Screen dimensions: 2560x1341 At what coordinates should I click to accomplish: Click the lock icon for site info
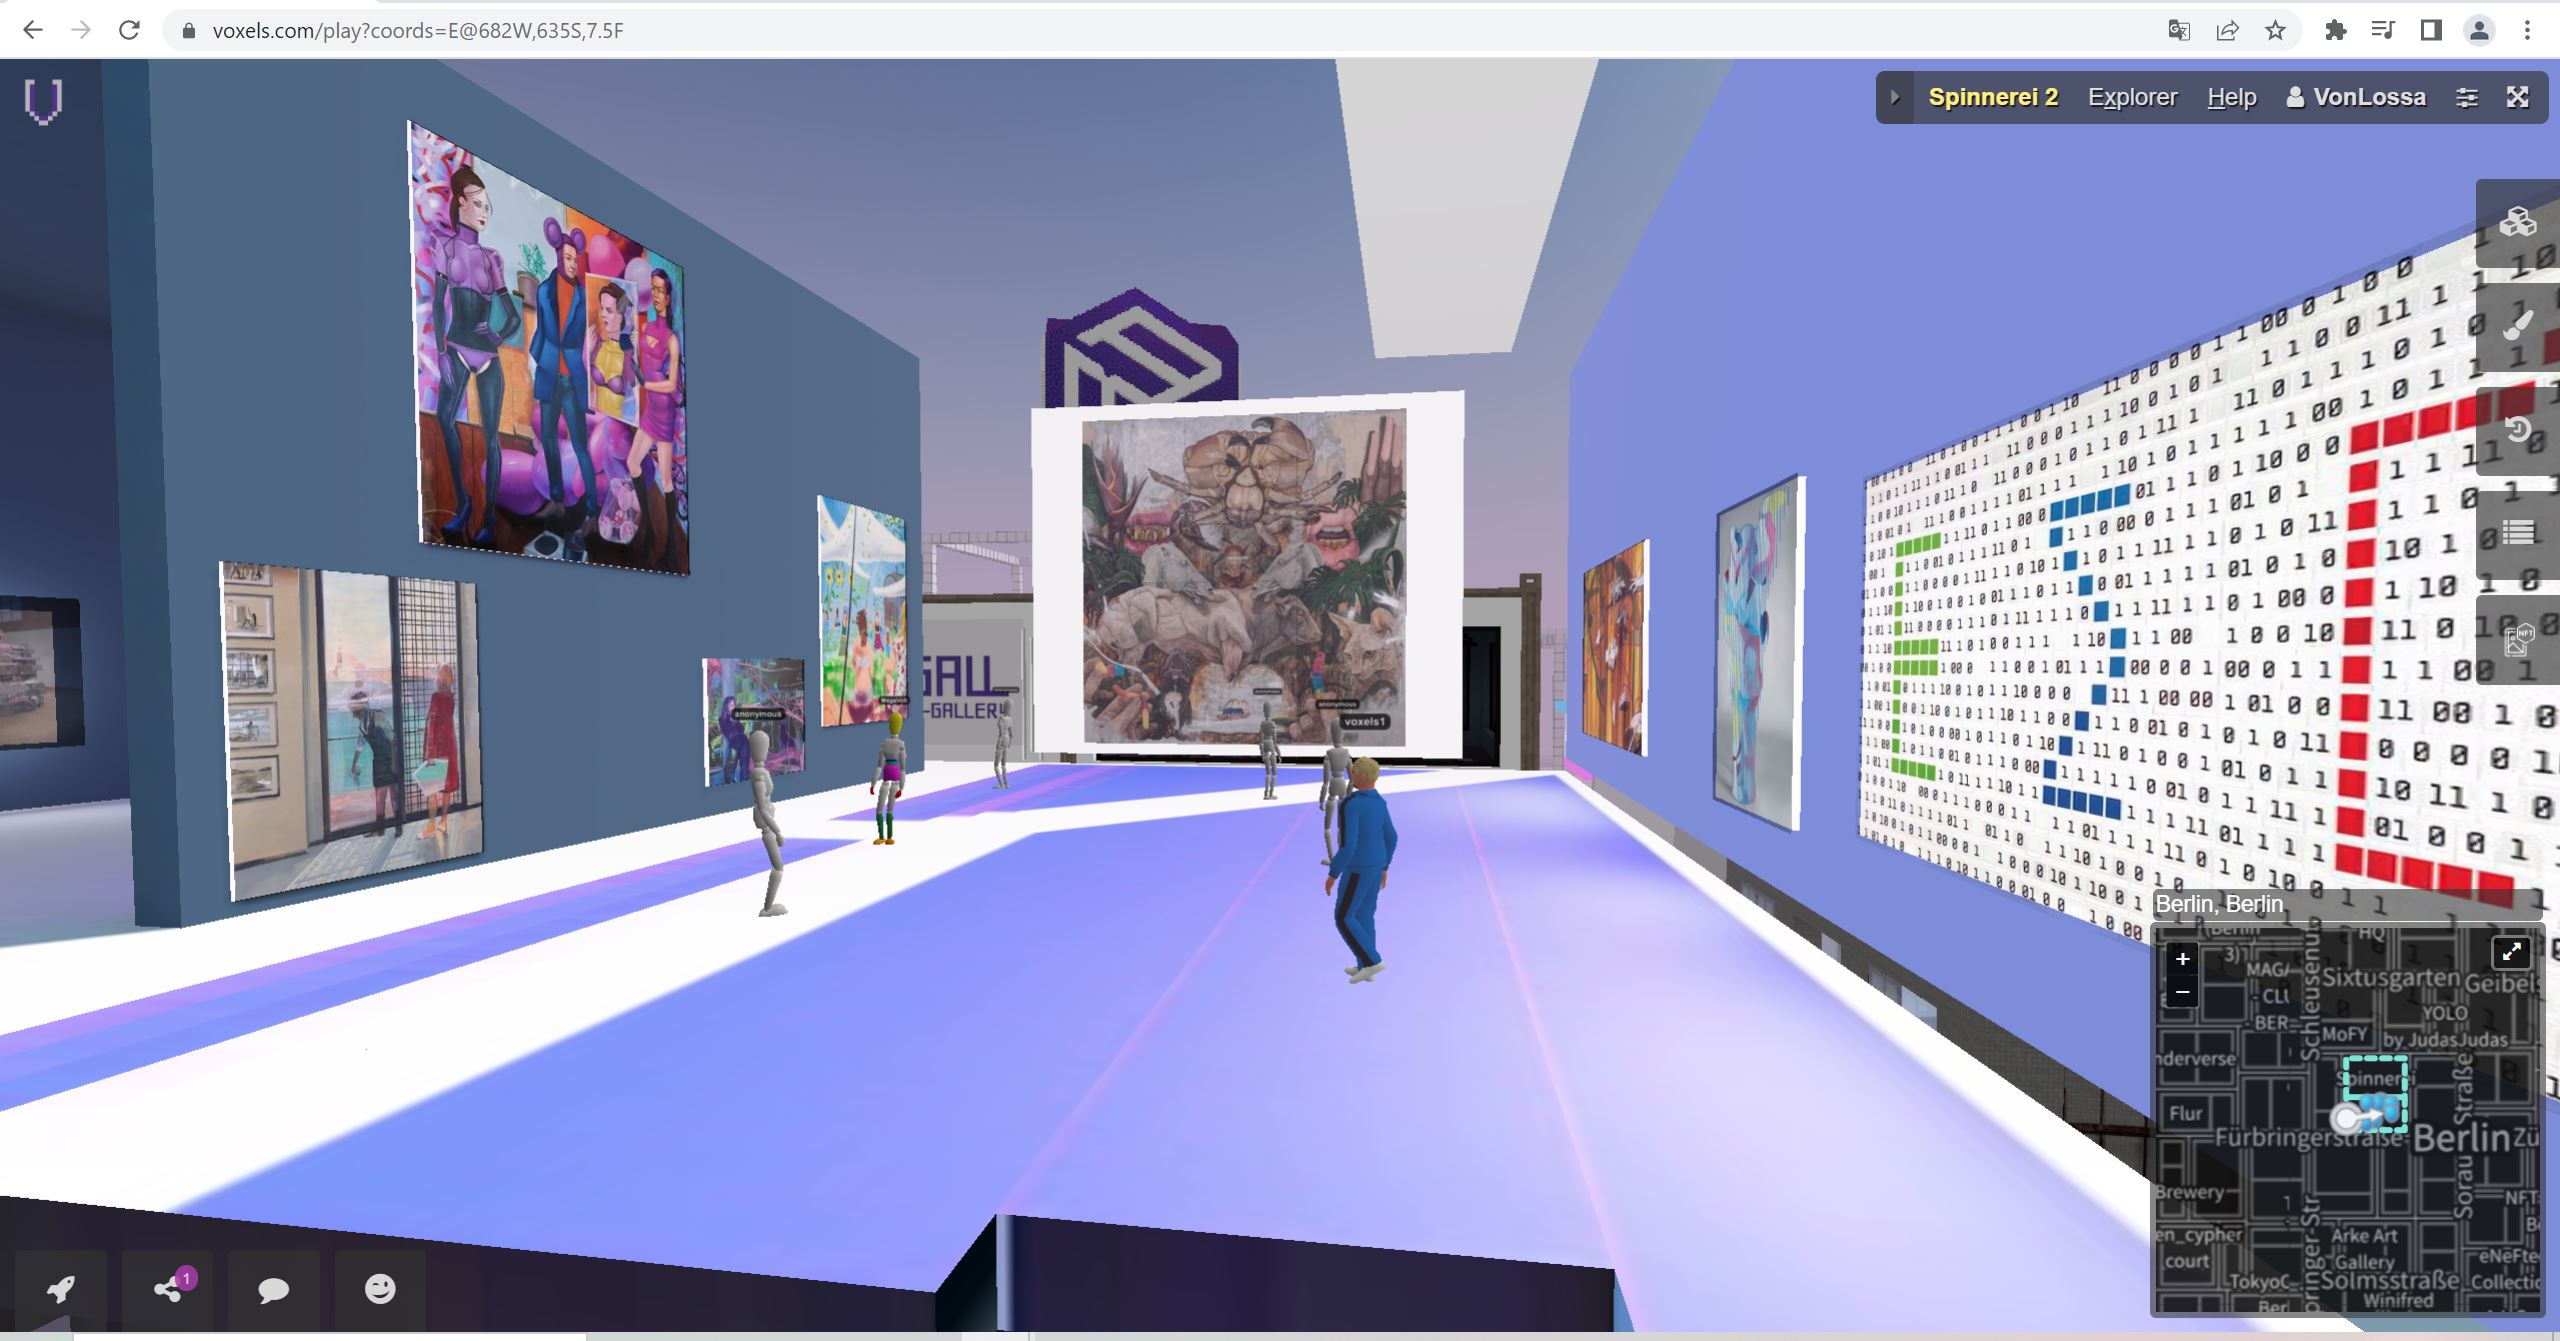(188, 31)
